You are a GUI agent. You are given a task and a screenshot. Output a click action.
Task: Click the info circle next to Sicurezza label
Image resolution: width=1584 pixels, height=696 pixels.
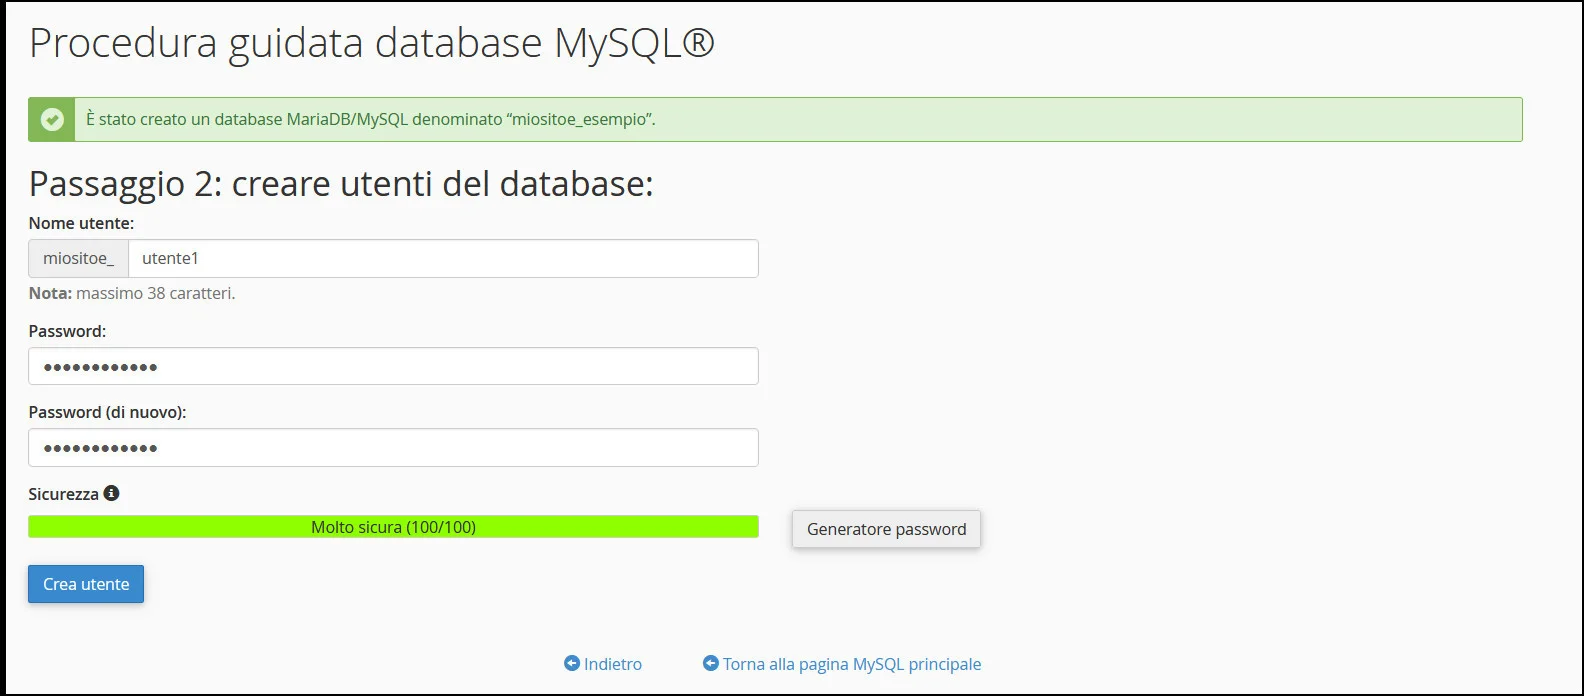[x=112, y=493]
